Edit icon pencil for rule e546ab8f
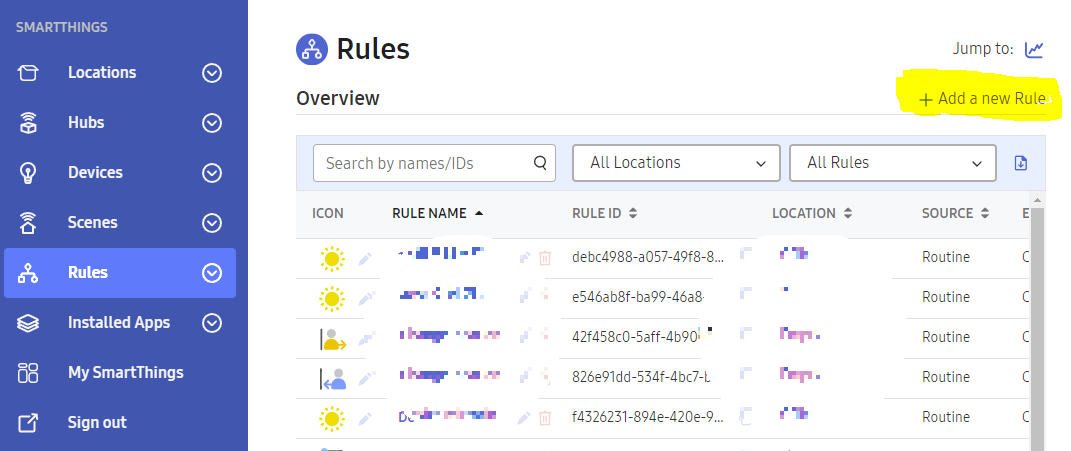1071x451 pixels. [x=365, y=298]
